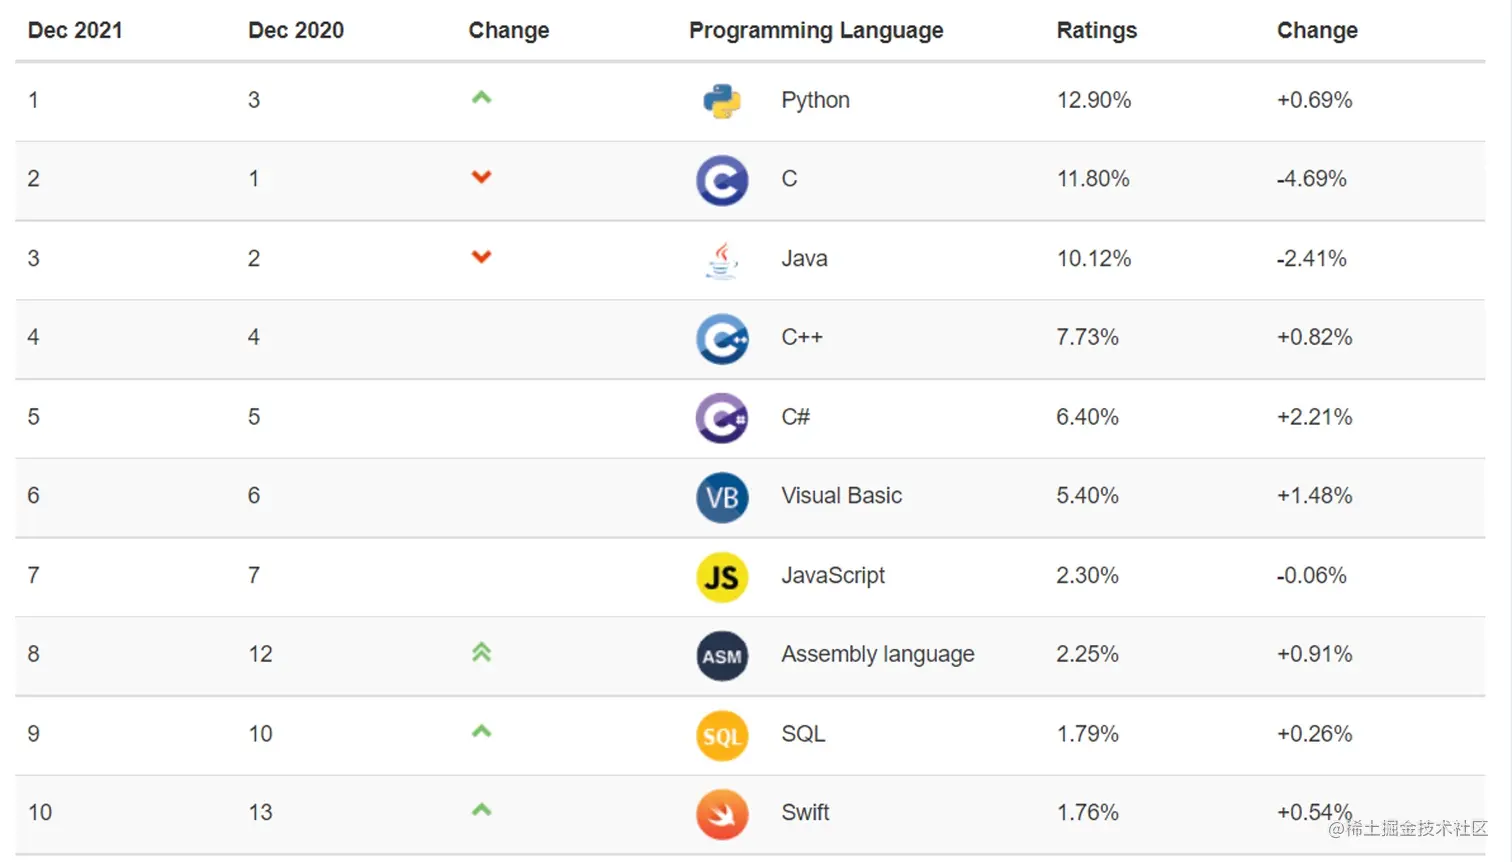Image resolution: width=1512 pixels, height=862 pixels.
Task: Click the Dec 2021 column header
Action: (x=75, y=31)
